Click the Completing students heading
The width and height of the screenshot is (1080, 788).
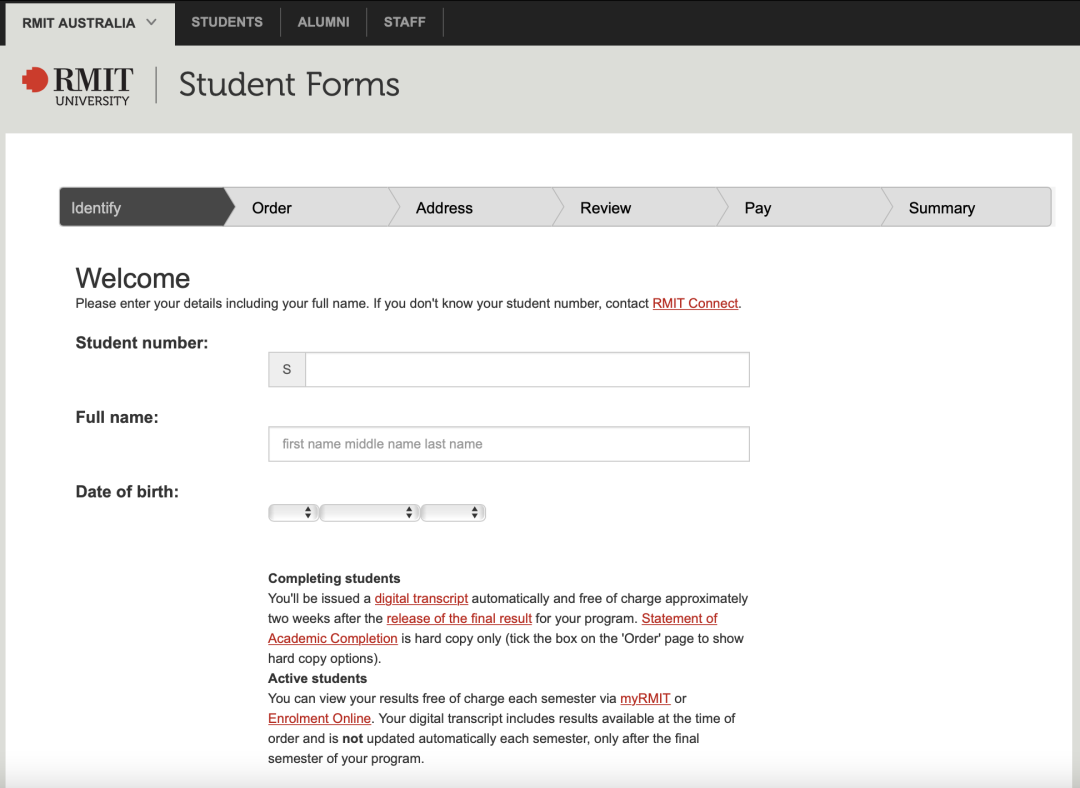[x=334, y=579]
